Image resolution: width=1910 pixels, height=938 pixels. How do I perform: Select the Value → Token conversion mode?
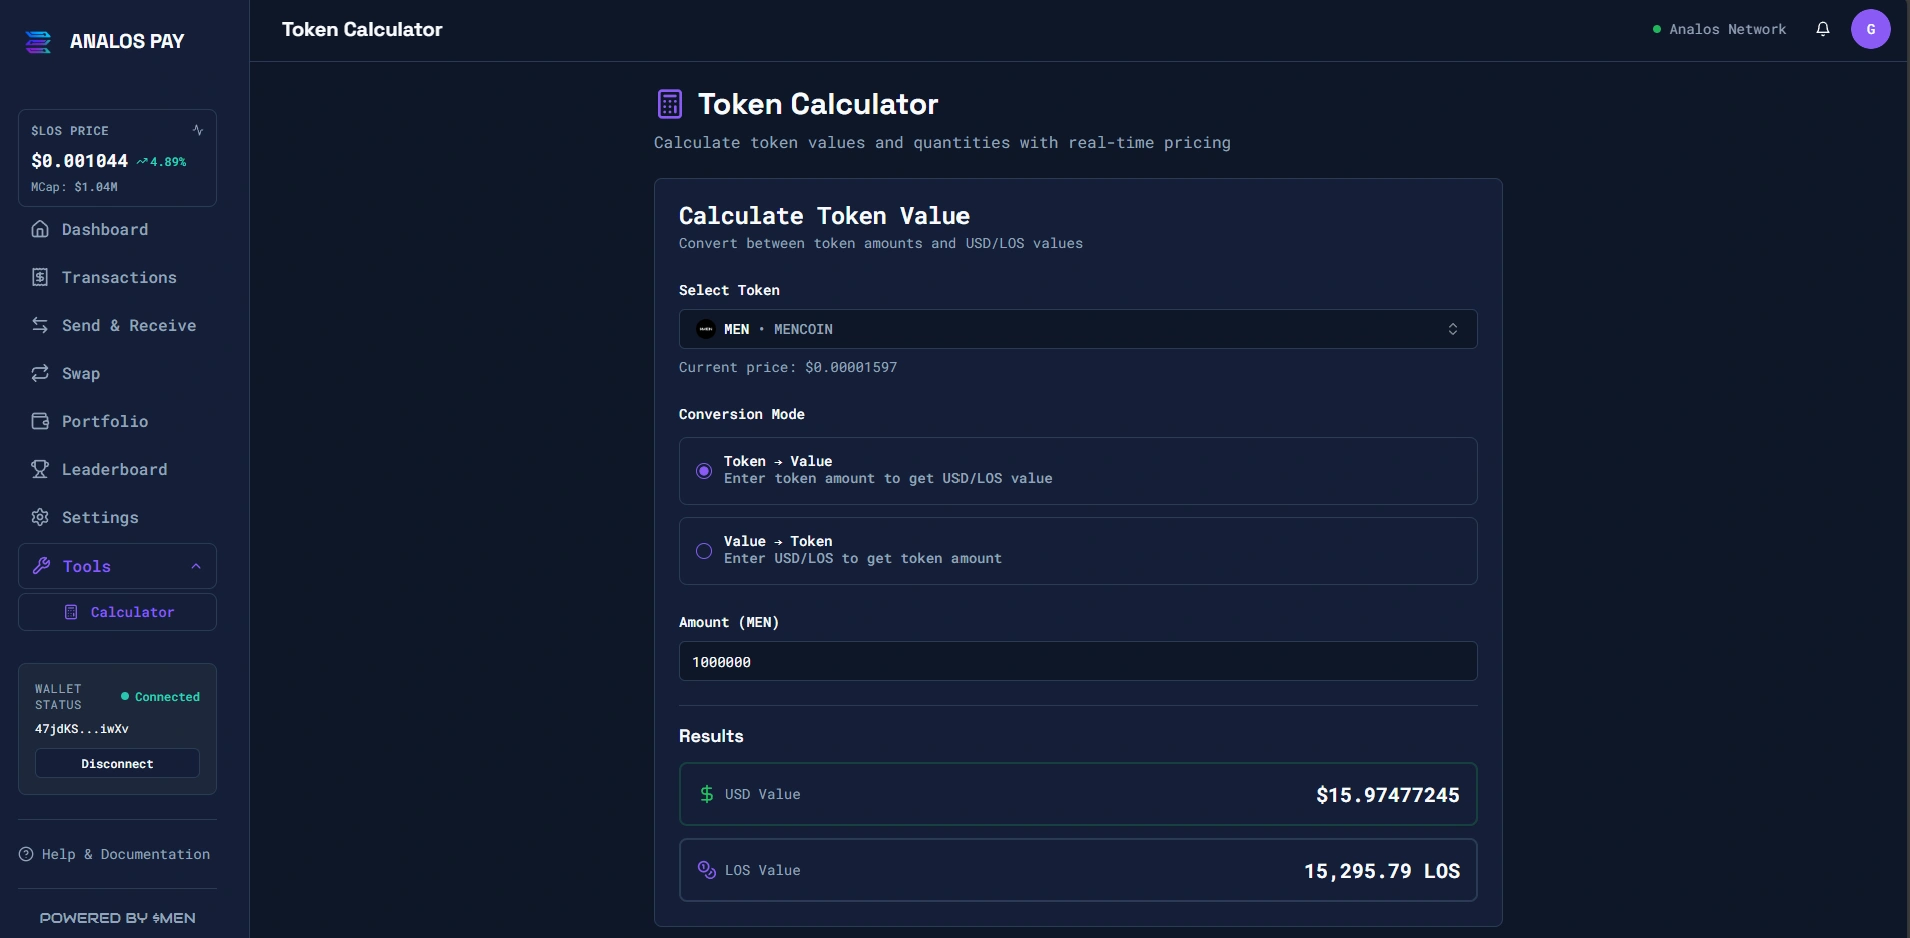[x=704, y=551]
